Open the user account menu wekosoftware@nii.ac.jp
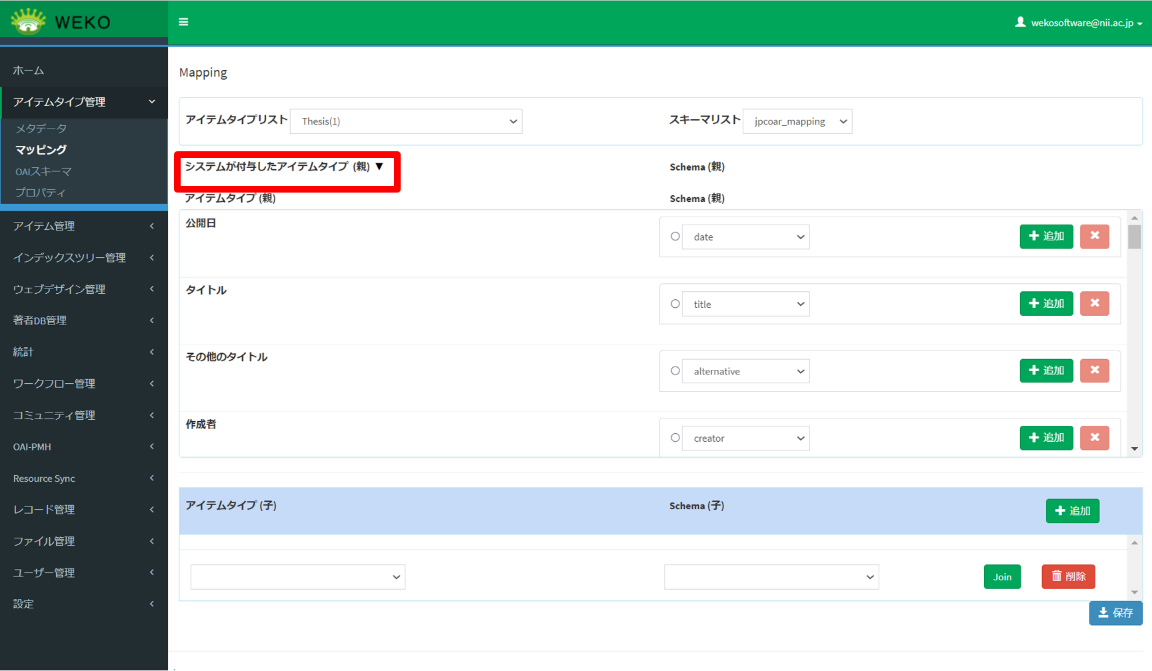The width and height of the screenshot is (1152, 671). click(x=1078, y=22)
